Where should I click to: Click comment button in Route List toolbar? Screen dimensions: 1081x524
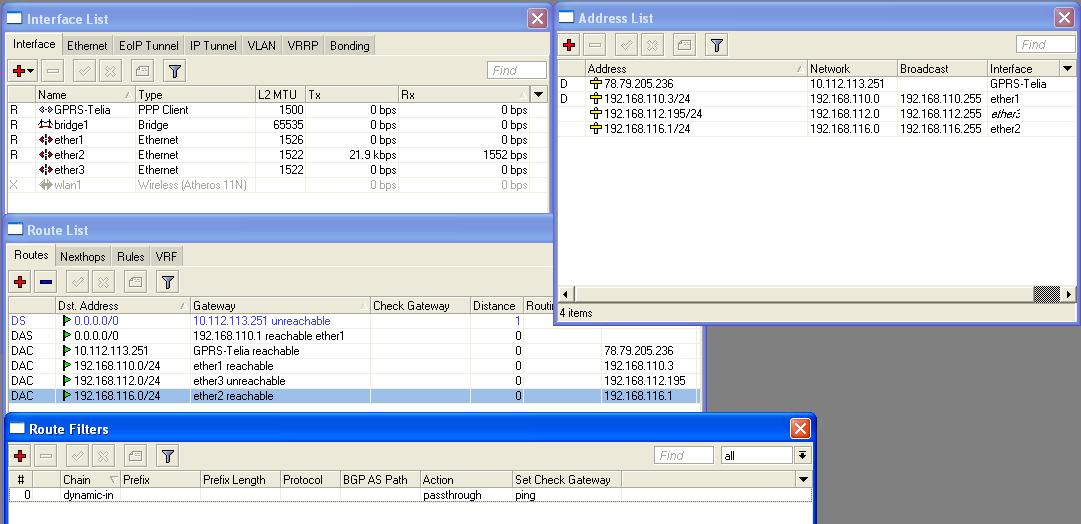click(135, 281)
